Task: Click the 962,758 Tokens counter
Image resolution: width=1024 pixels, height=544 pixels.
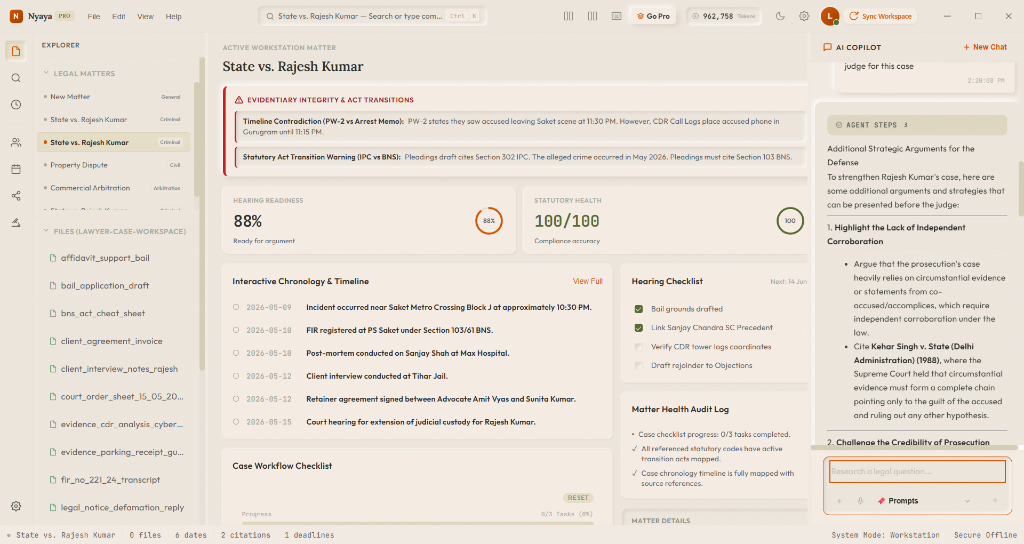Action: click(x=724, y=16)
